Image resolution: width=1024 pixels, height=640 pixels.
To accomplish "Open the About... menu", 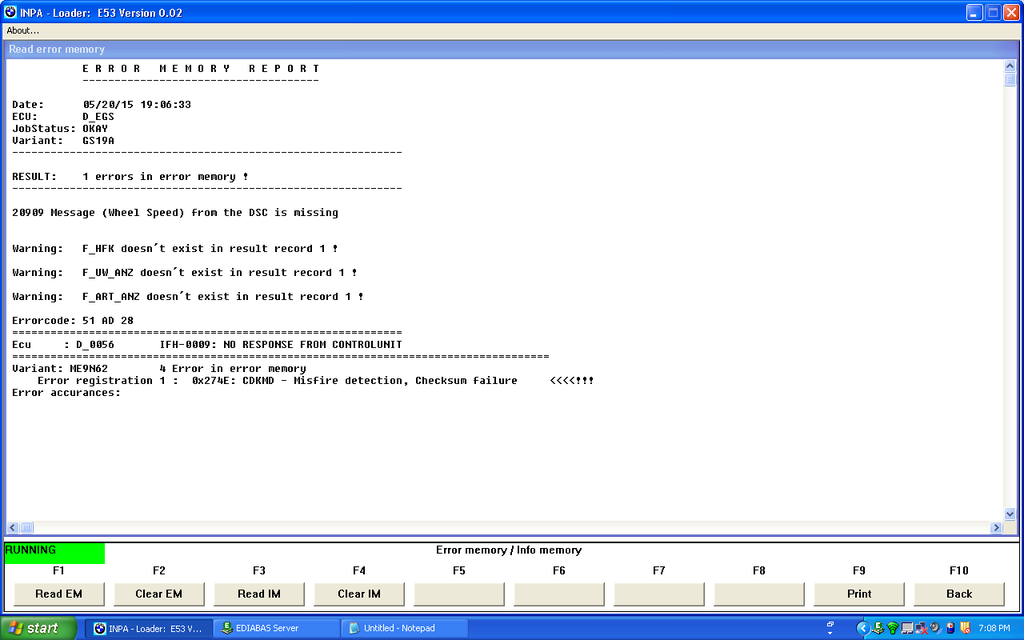I will tap(22, 30).
